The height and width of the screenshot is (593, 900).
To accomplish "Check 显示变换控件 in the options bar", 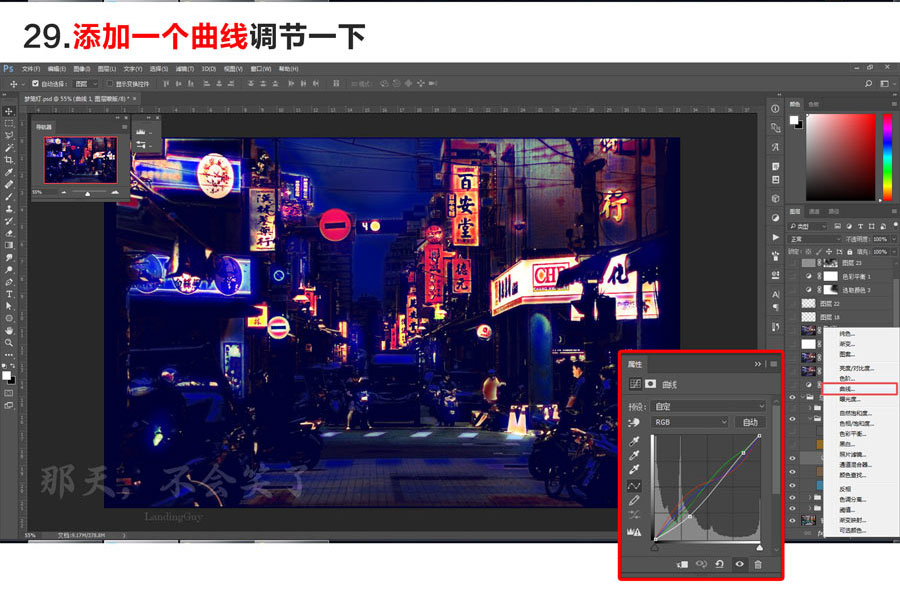I will point(109,84).
